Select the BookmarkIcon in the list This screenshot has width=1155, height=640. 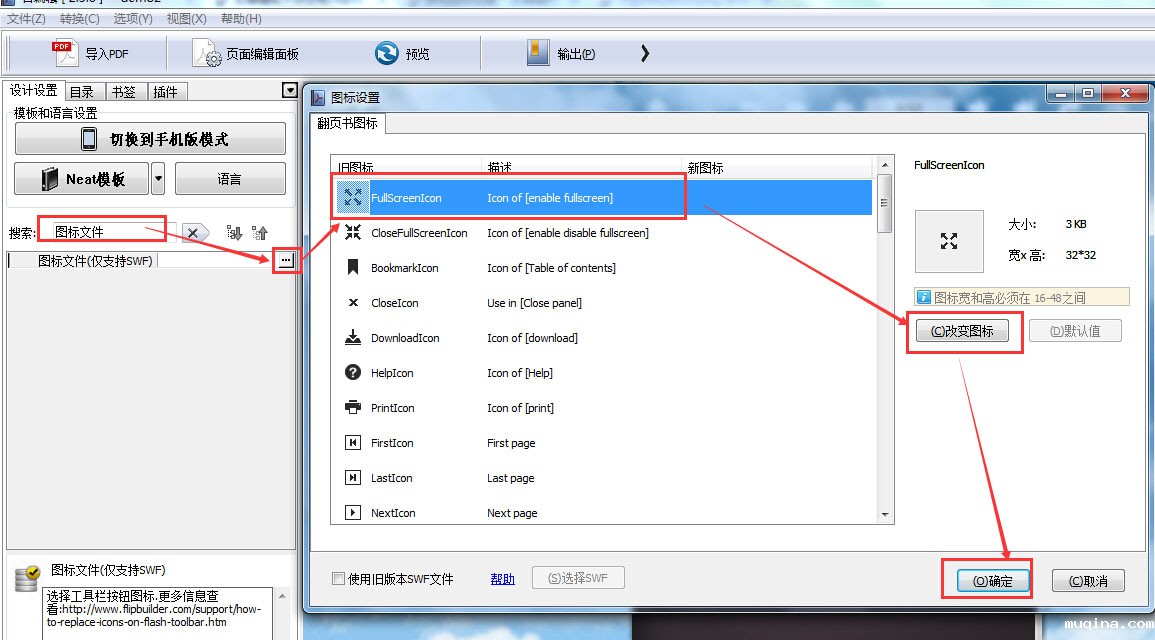coord(353,268)
